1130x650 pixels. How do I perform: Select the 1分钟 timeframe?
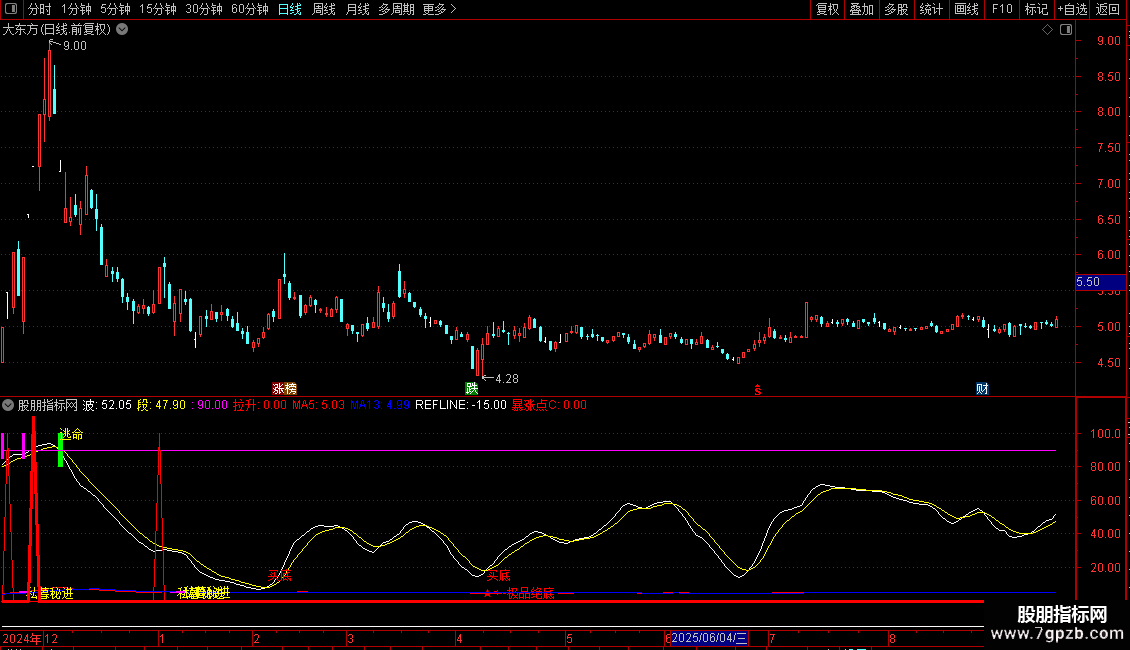pos(76,9)
